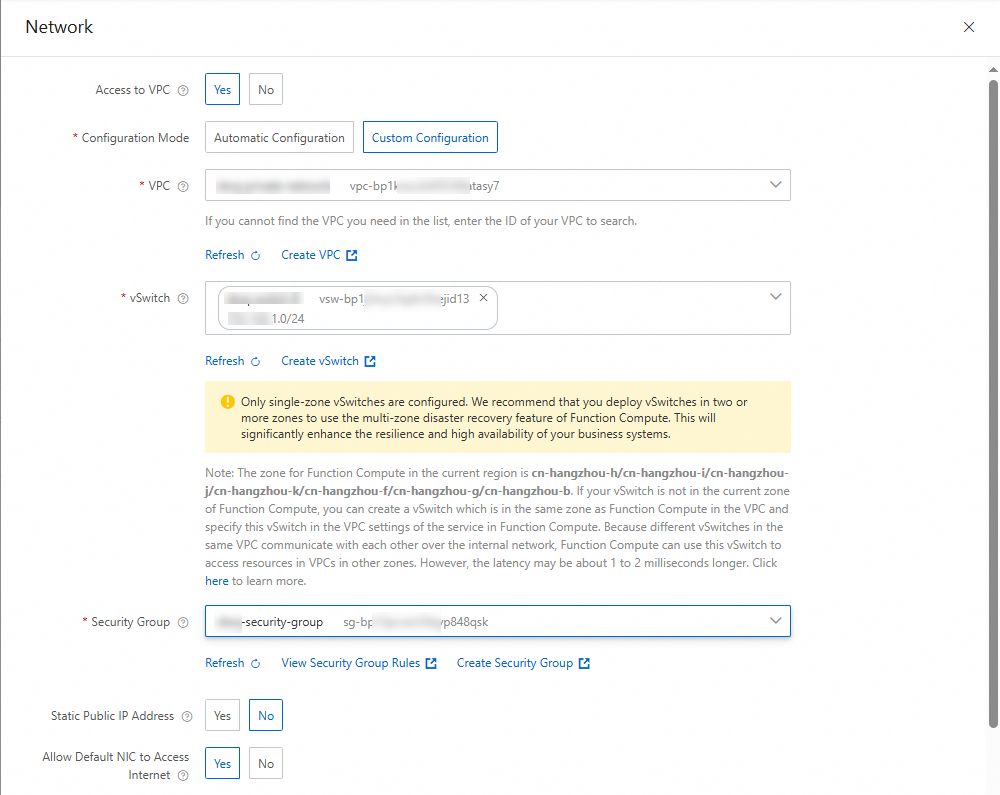Expand the VPC dropdown arrow
1000x795 pixels.
(x=776, y=185)
